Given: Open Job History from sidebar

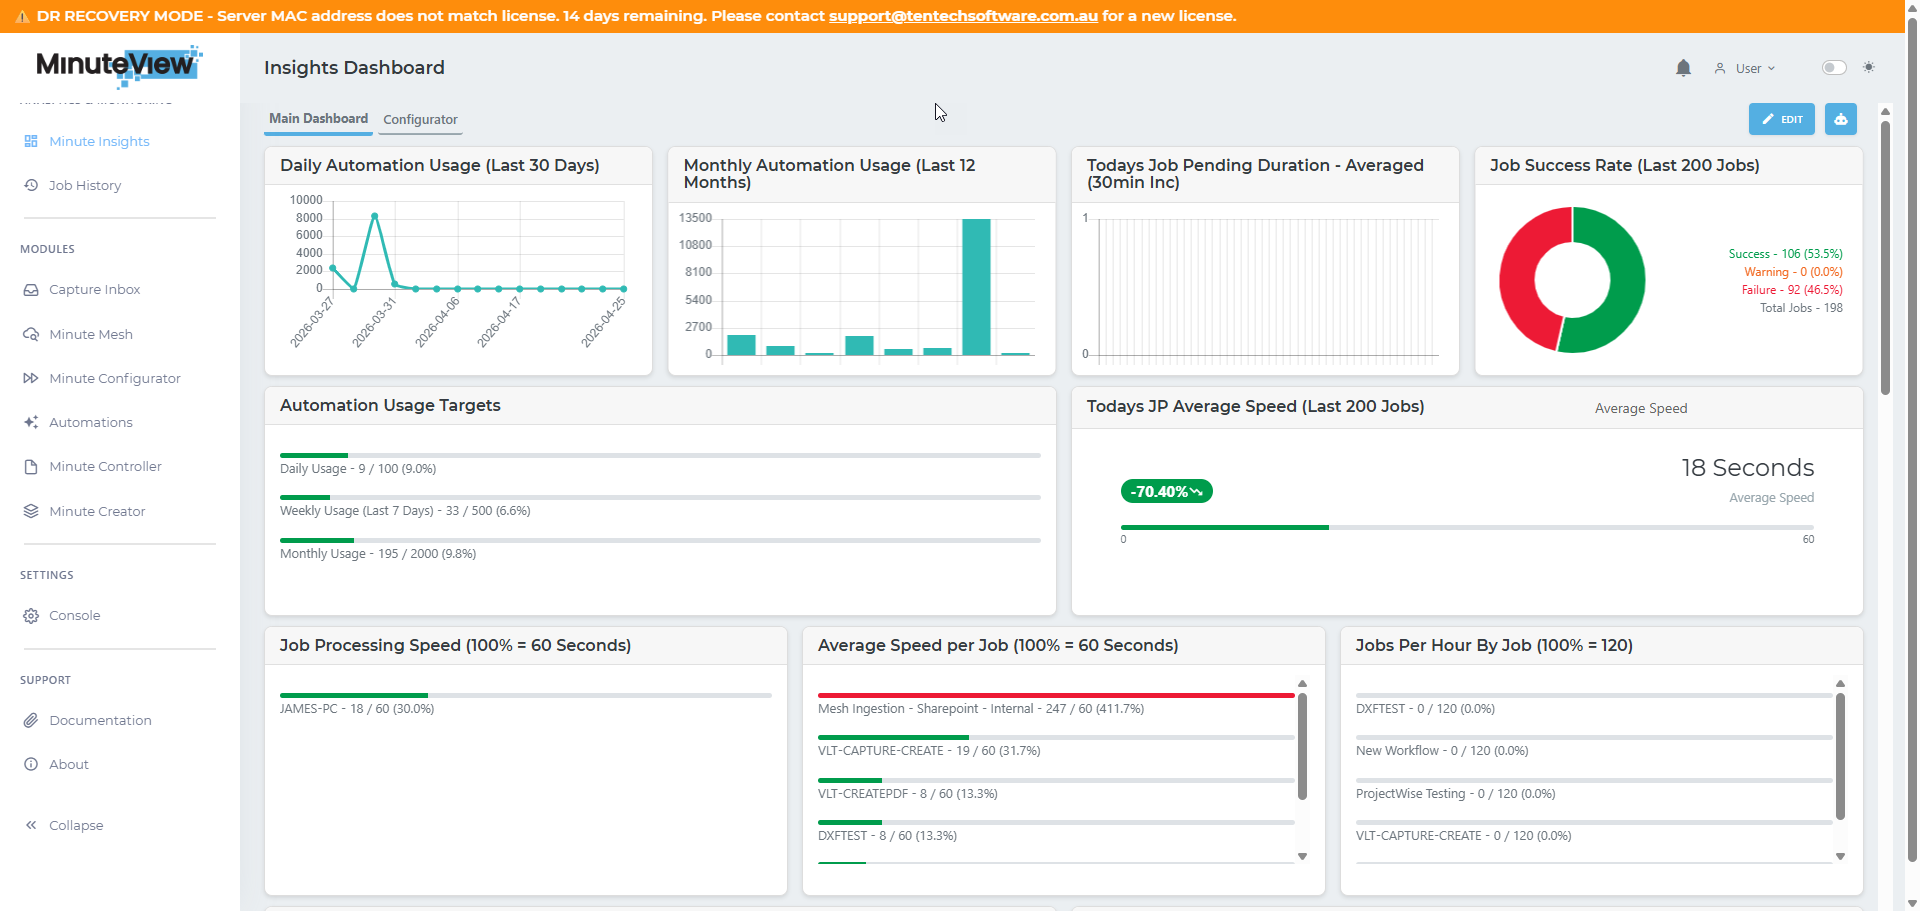Looking at the screenshot, I should pyautogui.click(x=85, y=185).
